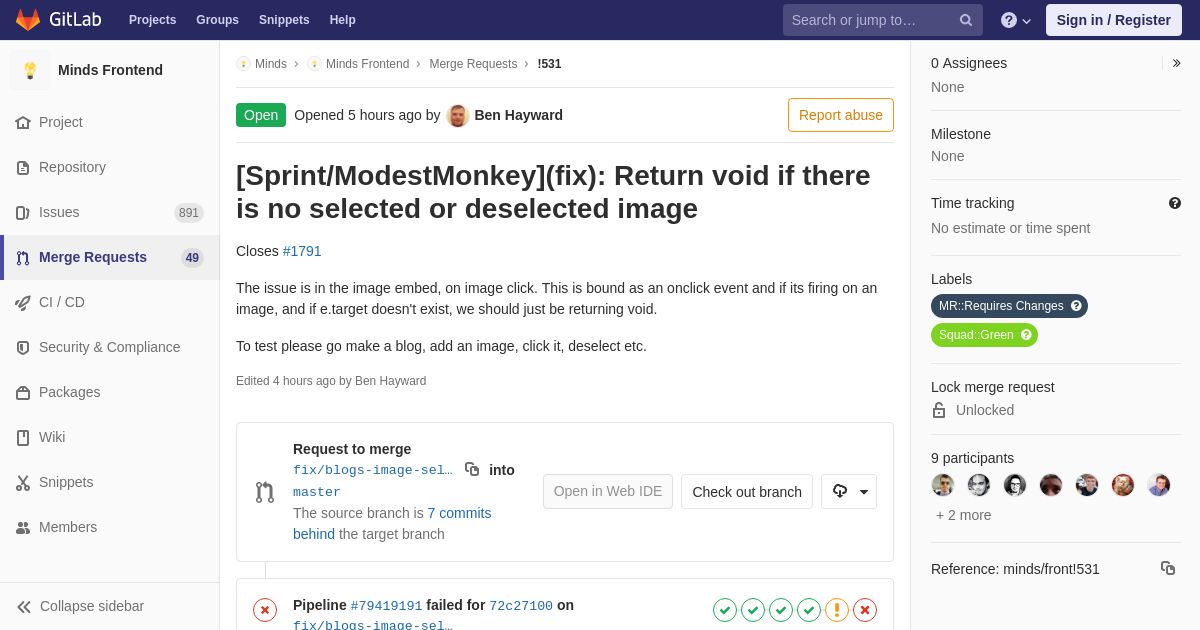Open Ben Hayward author profile link
Image resolution: width=1200 pixels, height=630 pixels.
pyautogui.click(x=518, y=115)
